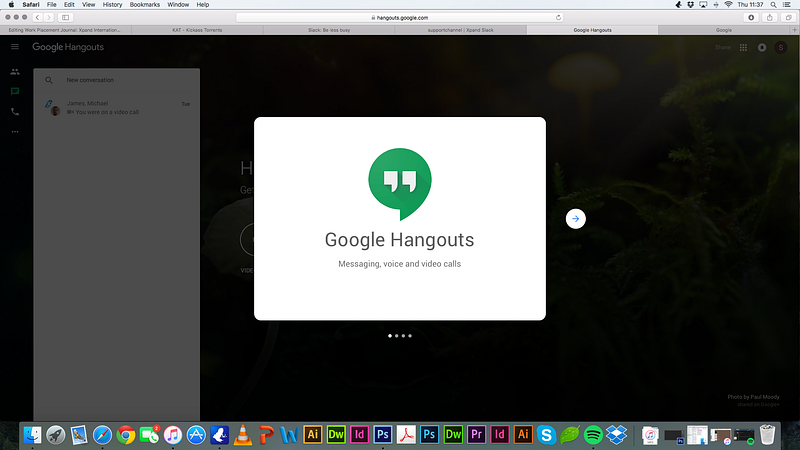Open App Store icon in Dock
The width and height of the screenshot is (800, 450).
[x=196, y=435]
